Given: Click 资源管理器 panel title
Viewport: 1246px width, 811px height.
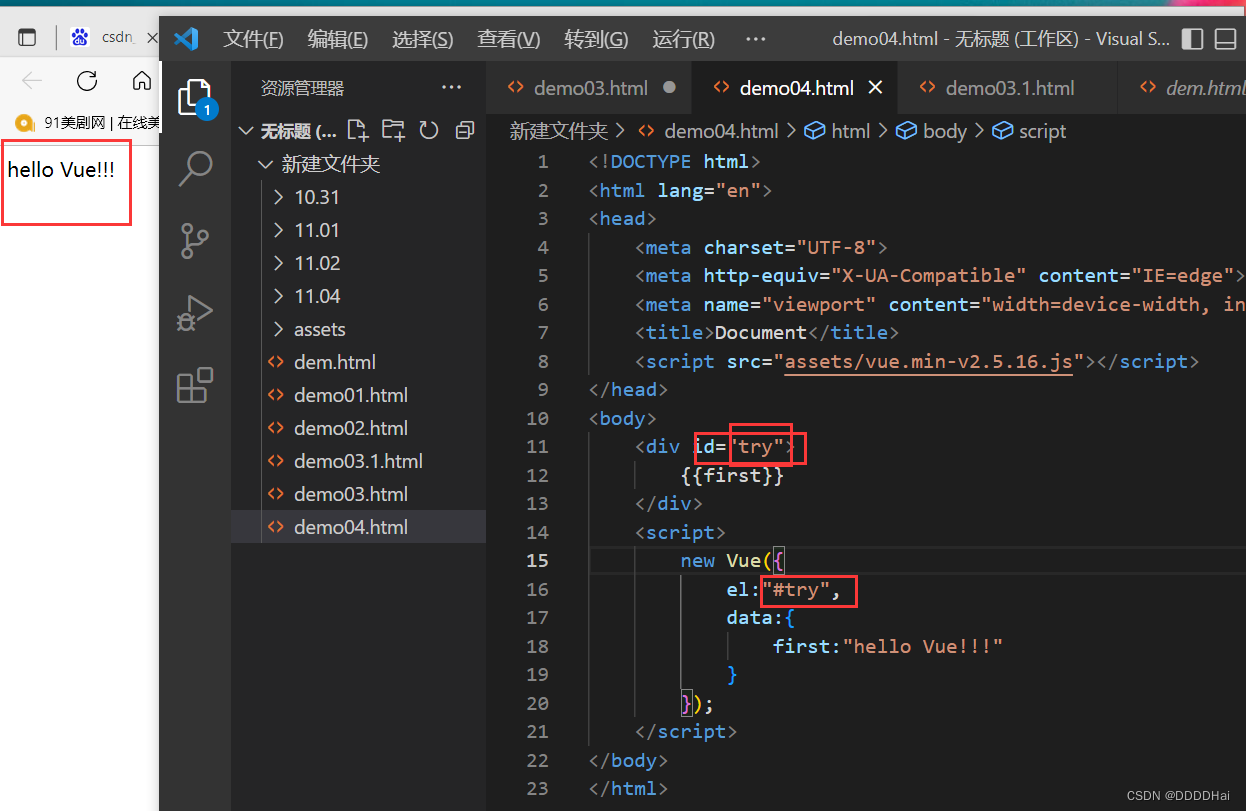Looking at the screenshot, I should [x=302, y=88].
